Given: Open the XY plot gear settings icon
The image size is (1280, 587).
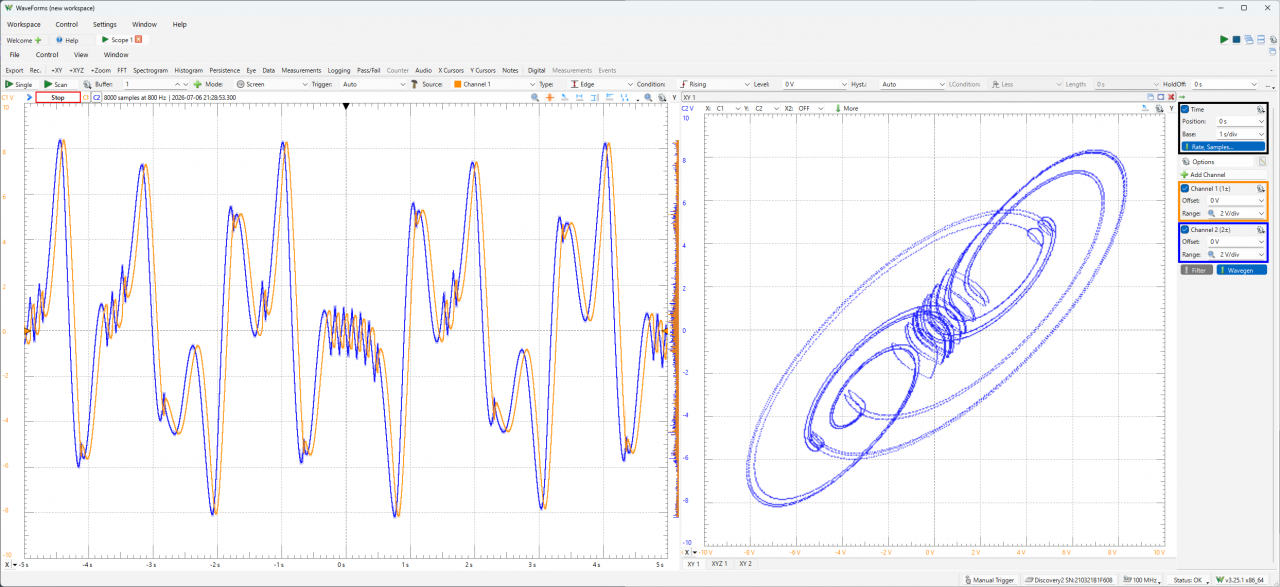Looking at the screenshot, I should click(x=1159, y=109).
